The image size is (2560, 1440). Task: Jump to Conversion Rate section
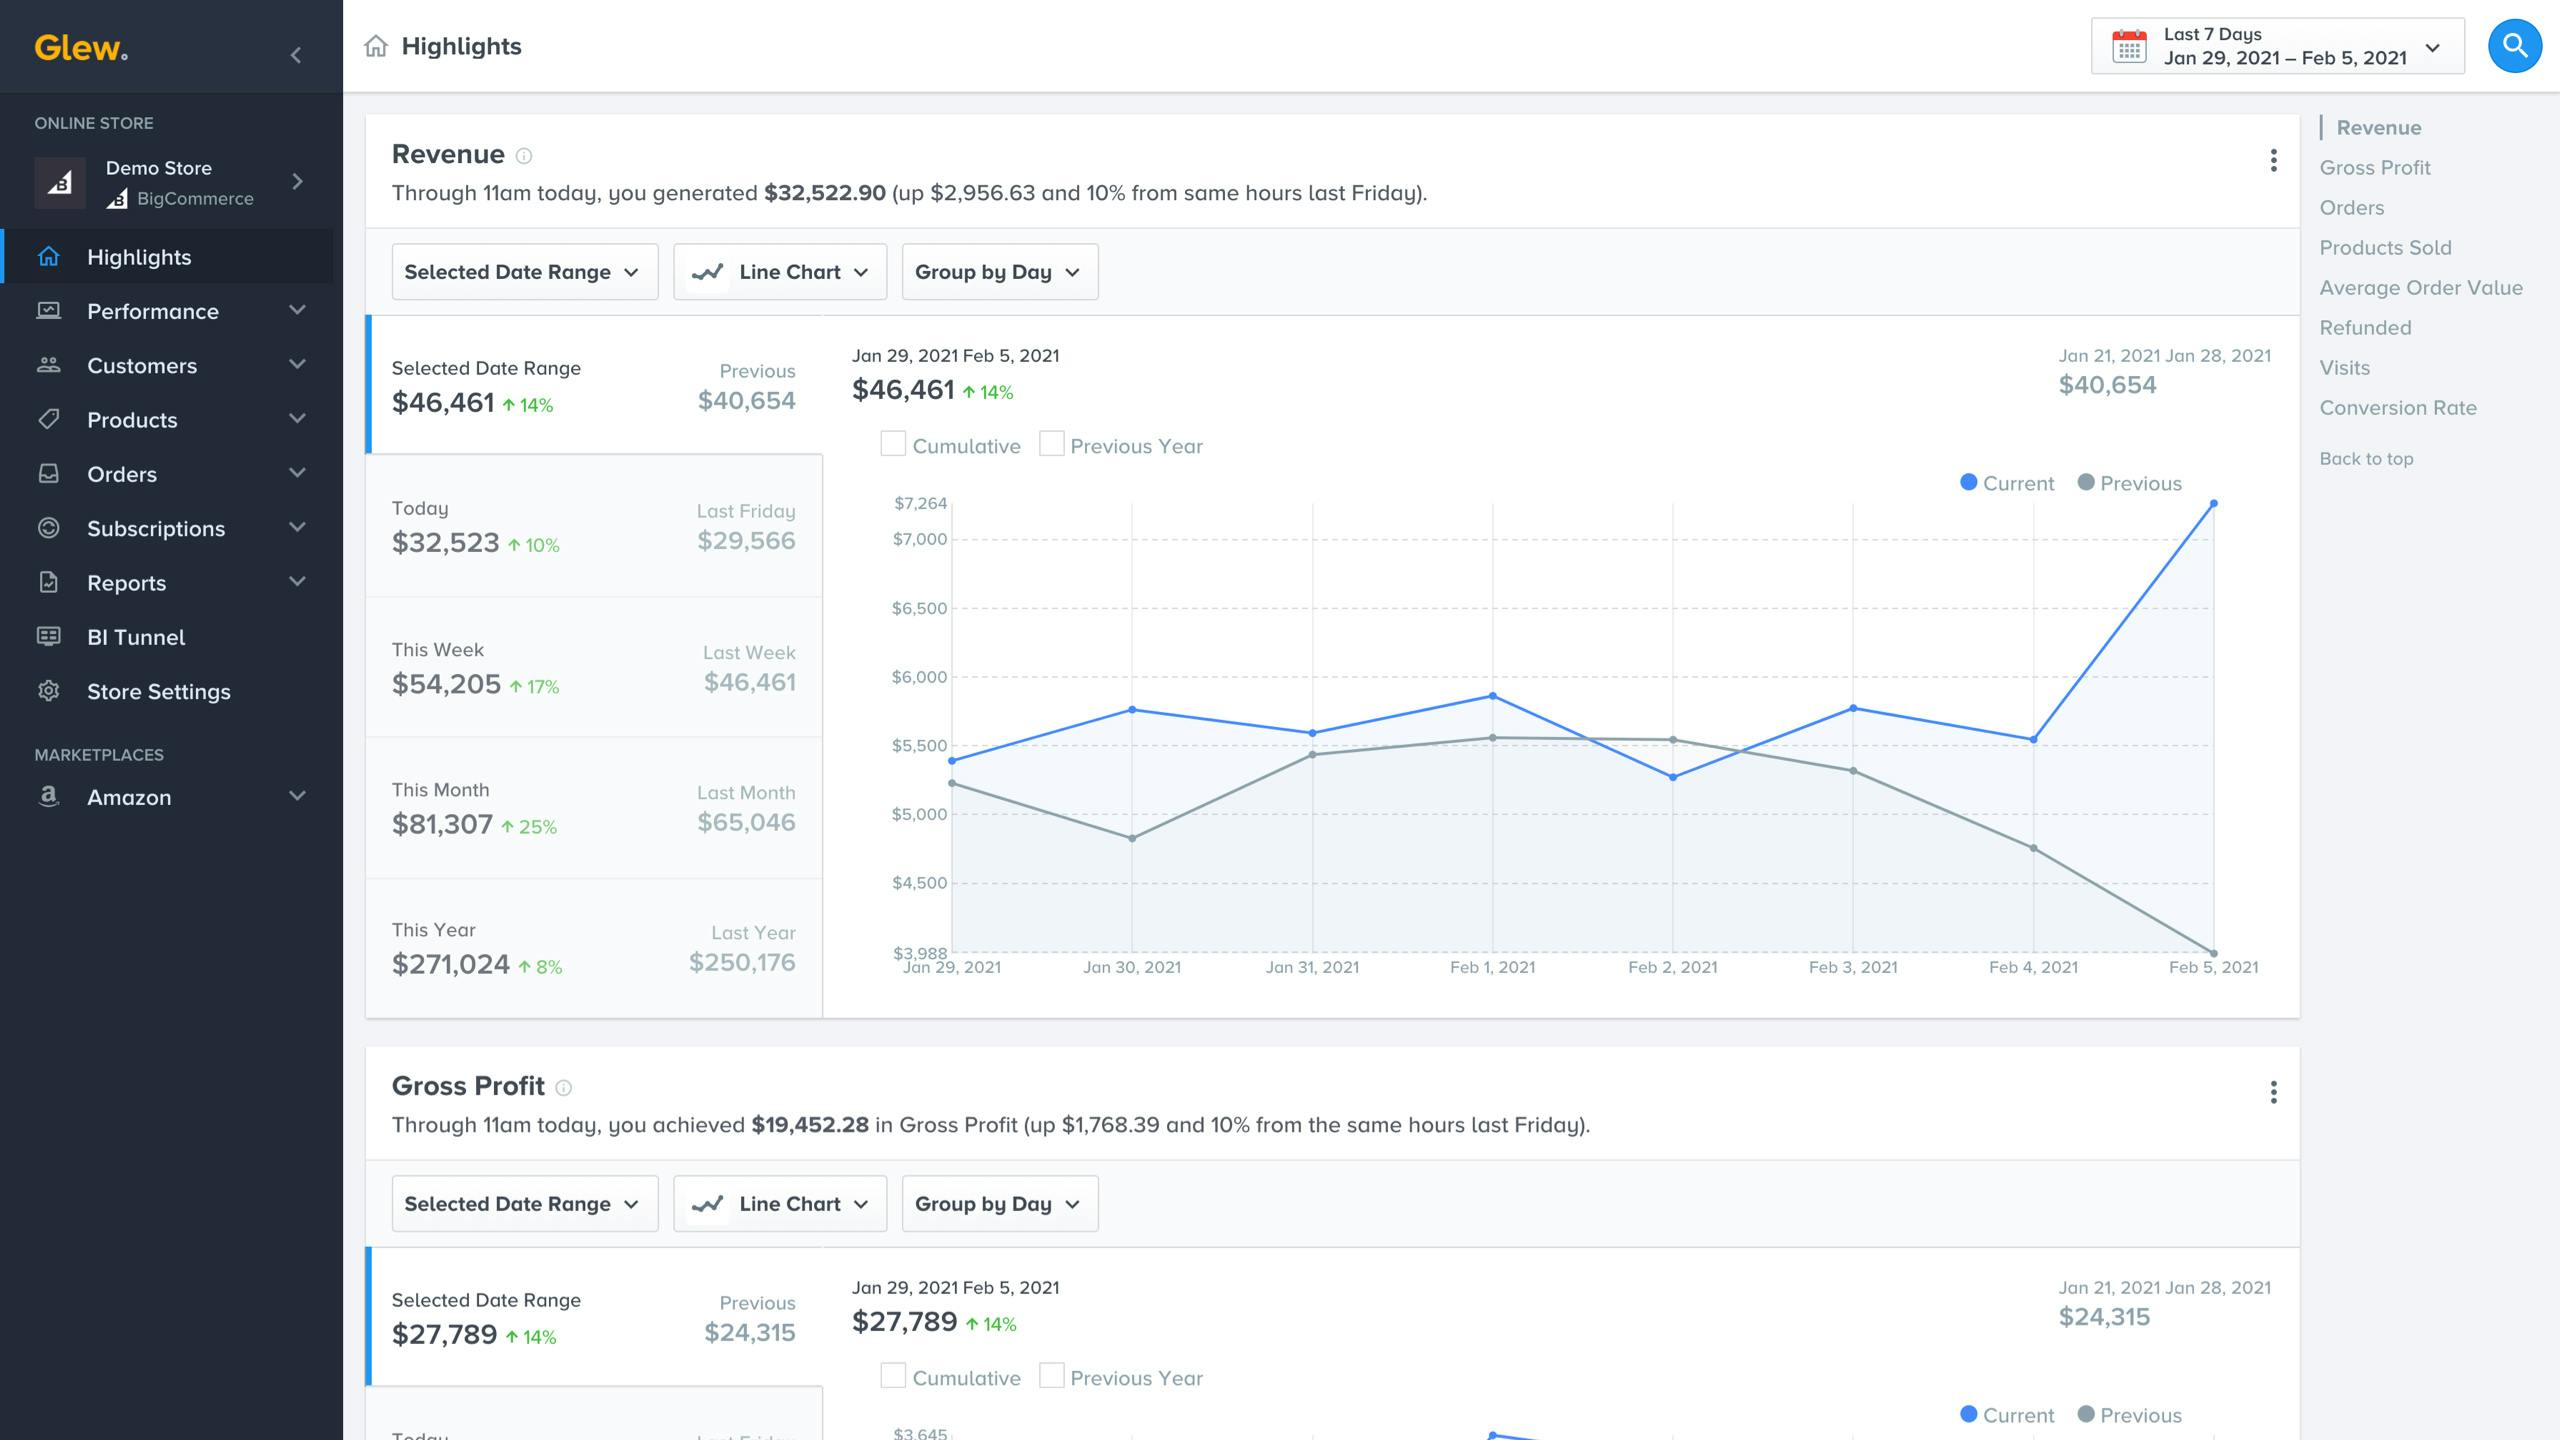[x=2398, y=408]
